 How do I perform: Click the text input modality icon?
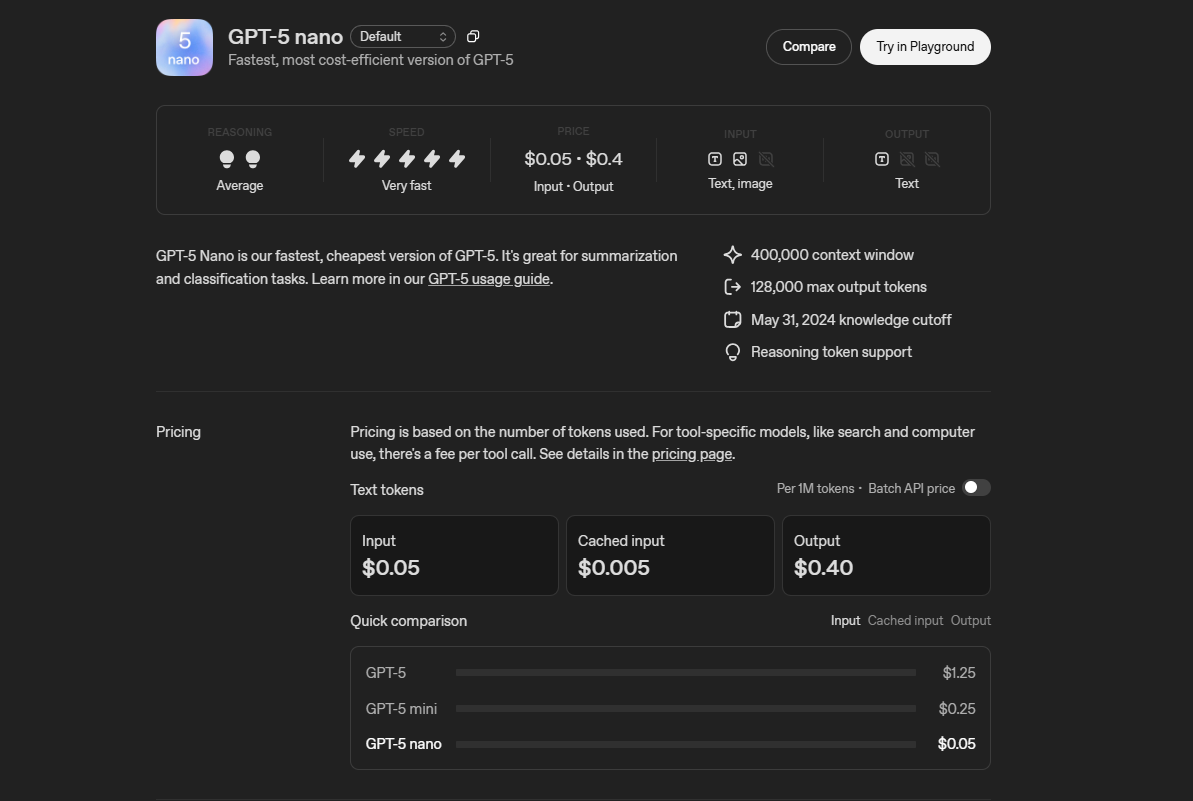click(714, 159)
